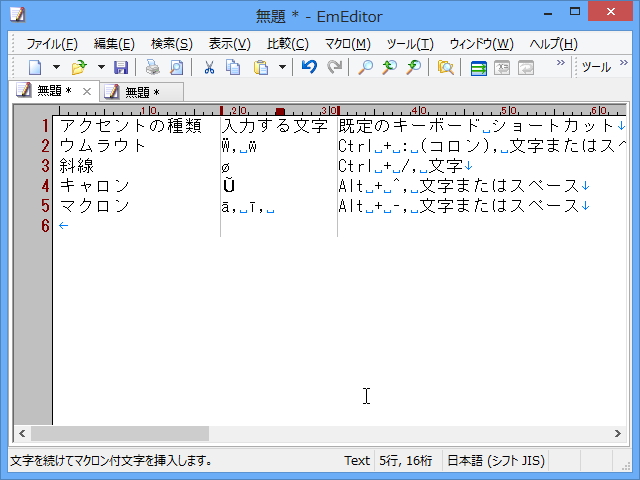Click the Open folder icon
Viewport: 640px width, 480px height.
pos(79,67)
